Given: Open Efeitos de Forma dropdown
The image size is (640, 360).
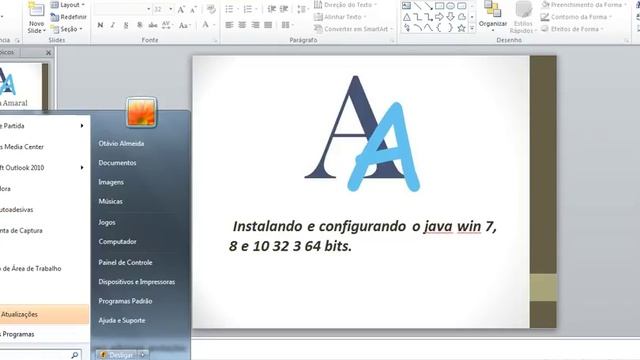Looking at the screenshot, I should pyautogui.click(x=573, y=29).
